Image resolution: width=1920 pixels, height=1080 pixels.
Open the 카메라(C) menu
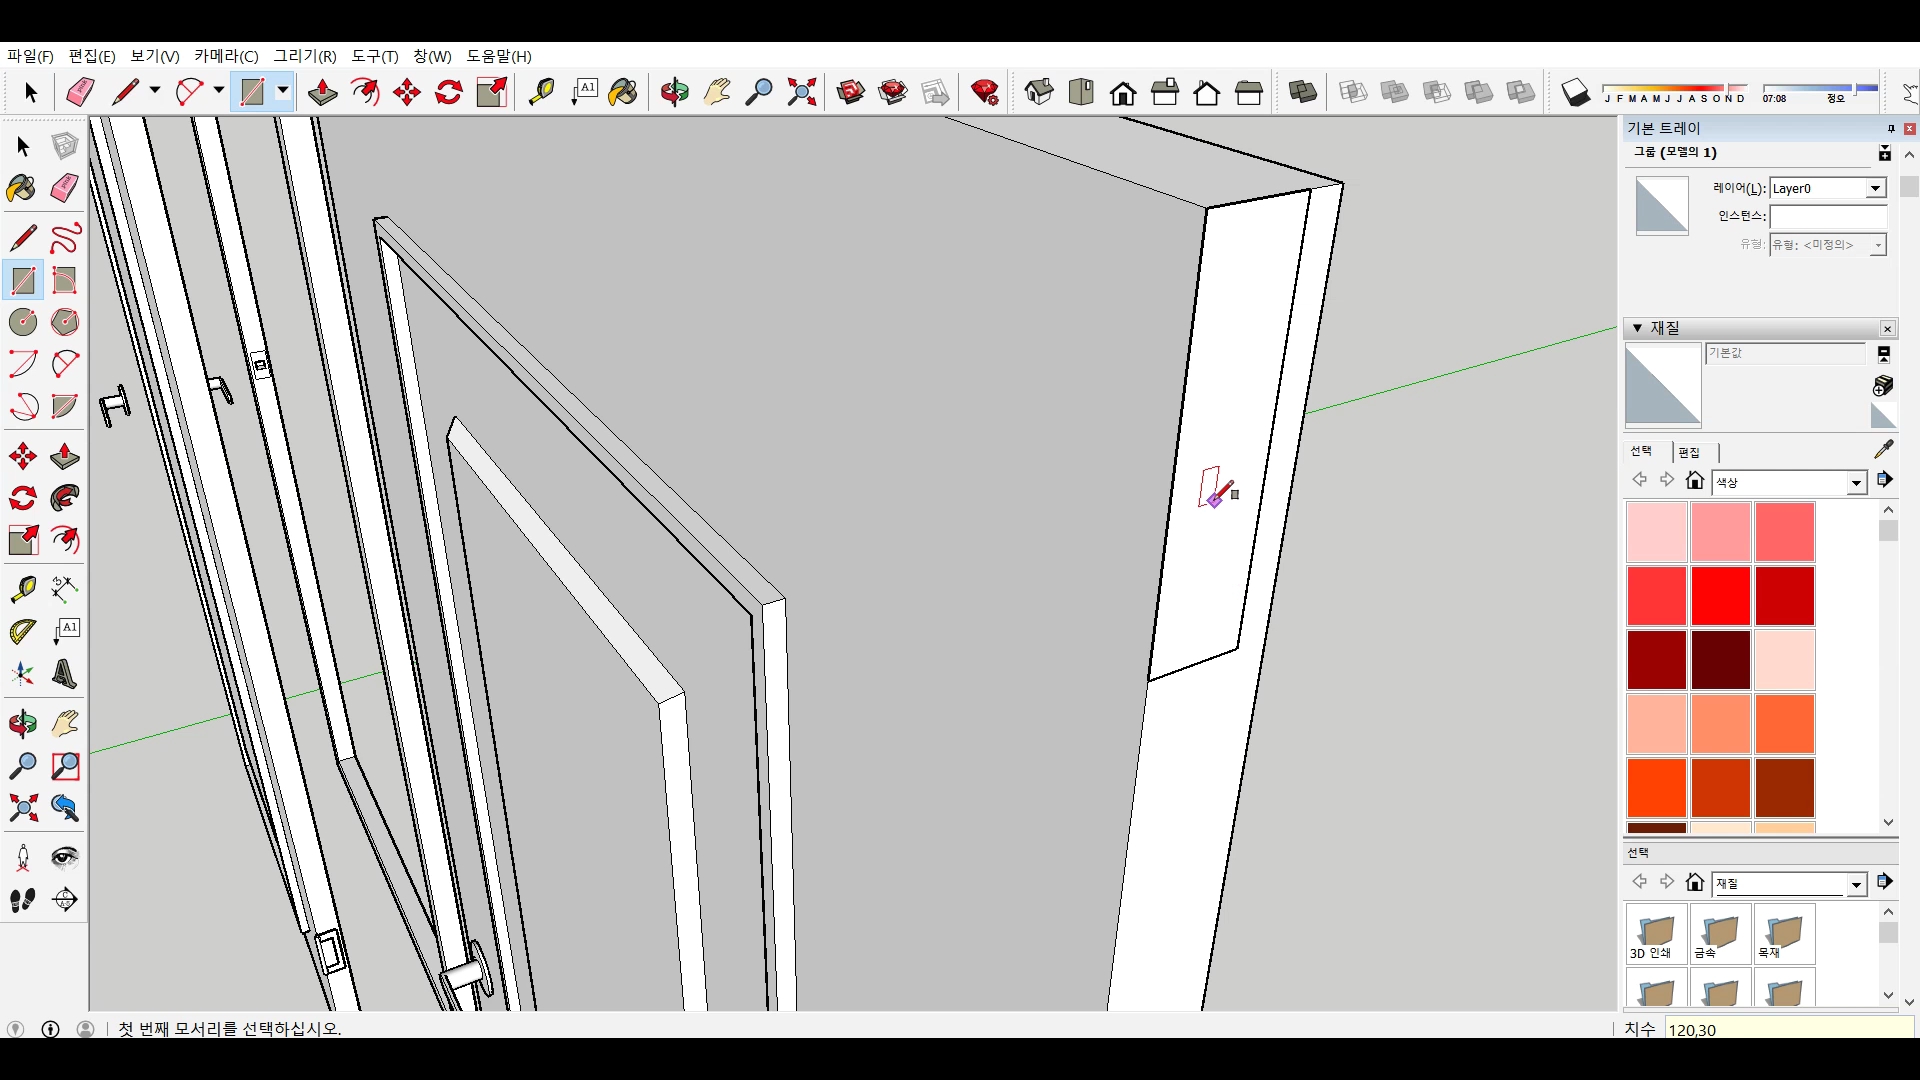226,56
